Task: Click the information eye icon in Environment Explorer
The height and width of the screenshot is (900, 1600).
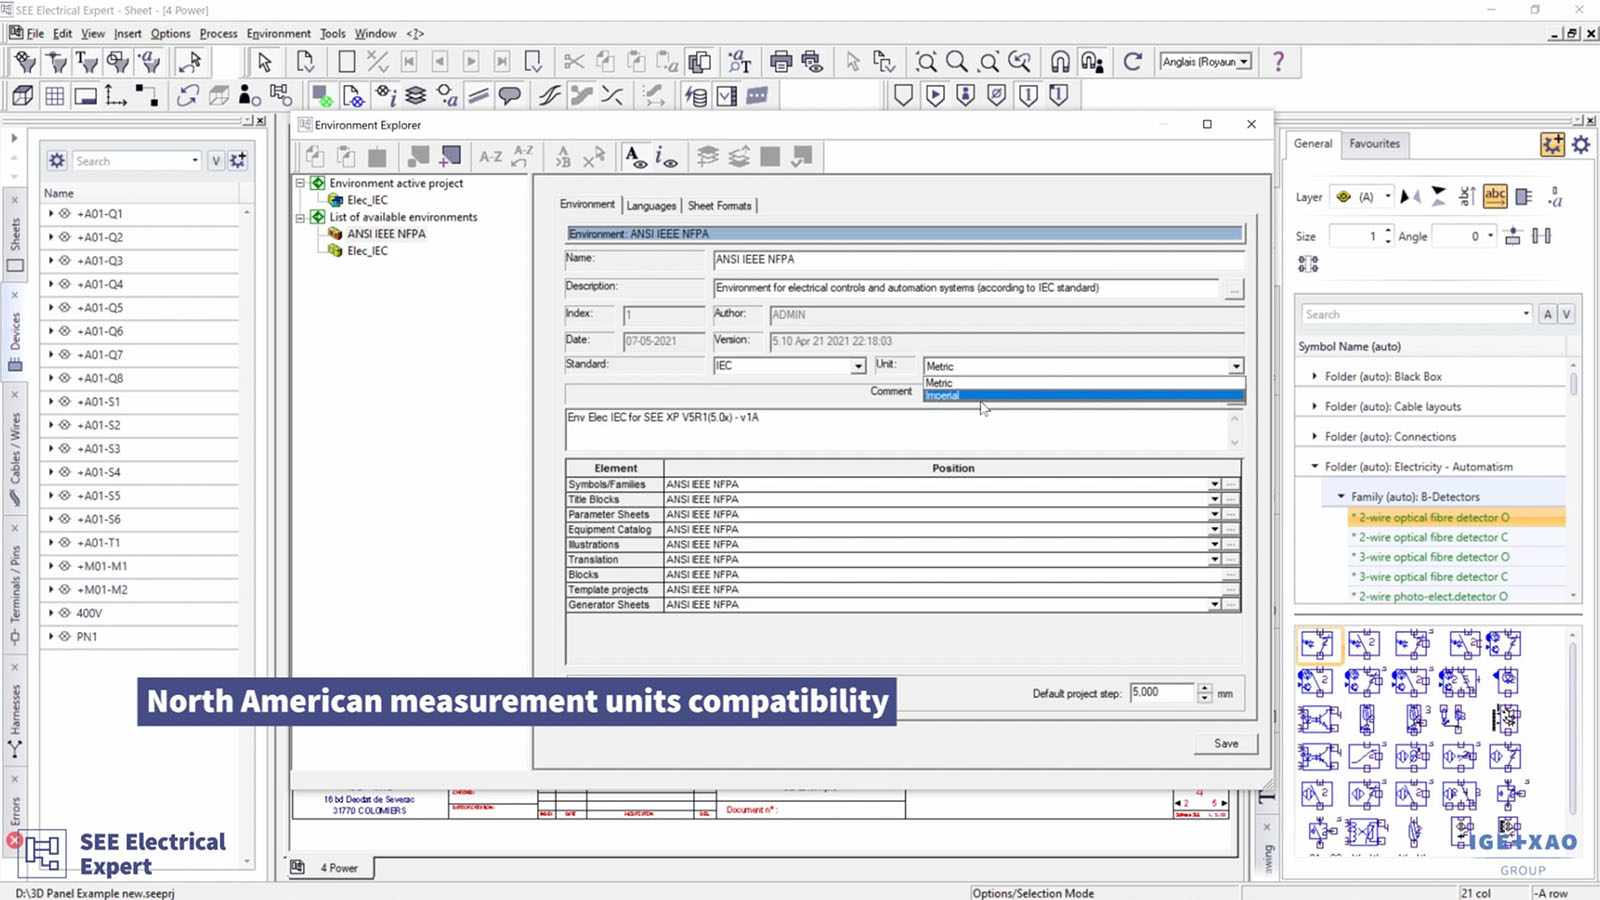Action: pyautogui.click(x=666, y=157)
